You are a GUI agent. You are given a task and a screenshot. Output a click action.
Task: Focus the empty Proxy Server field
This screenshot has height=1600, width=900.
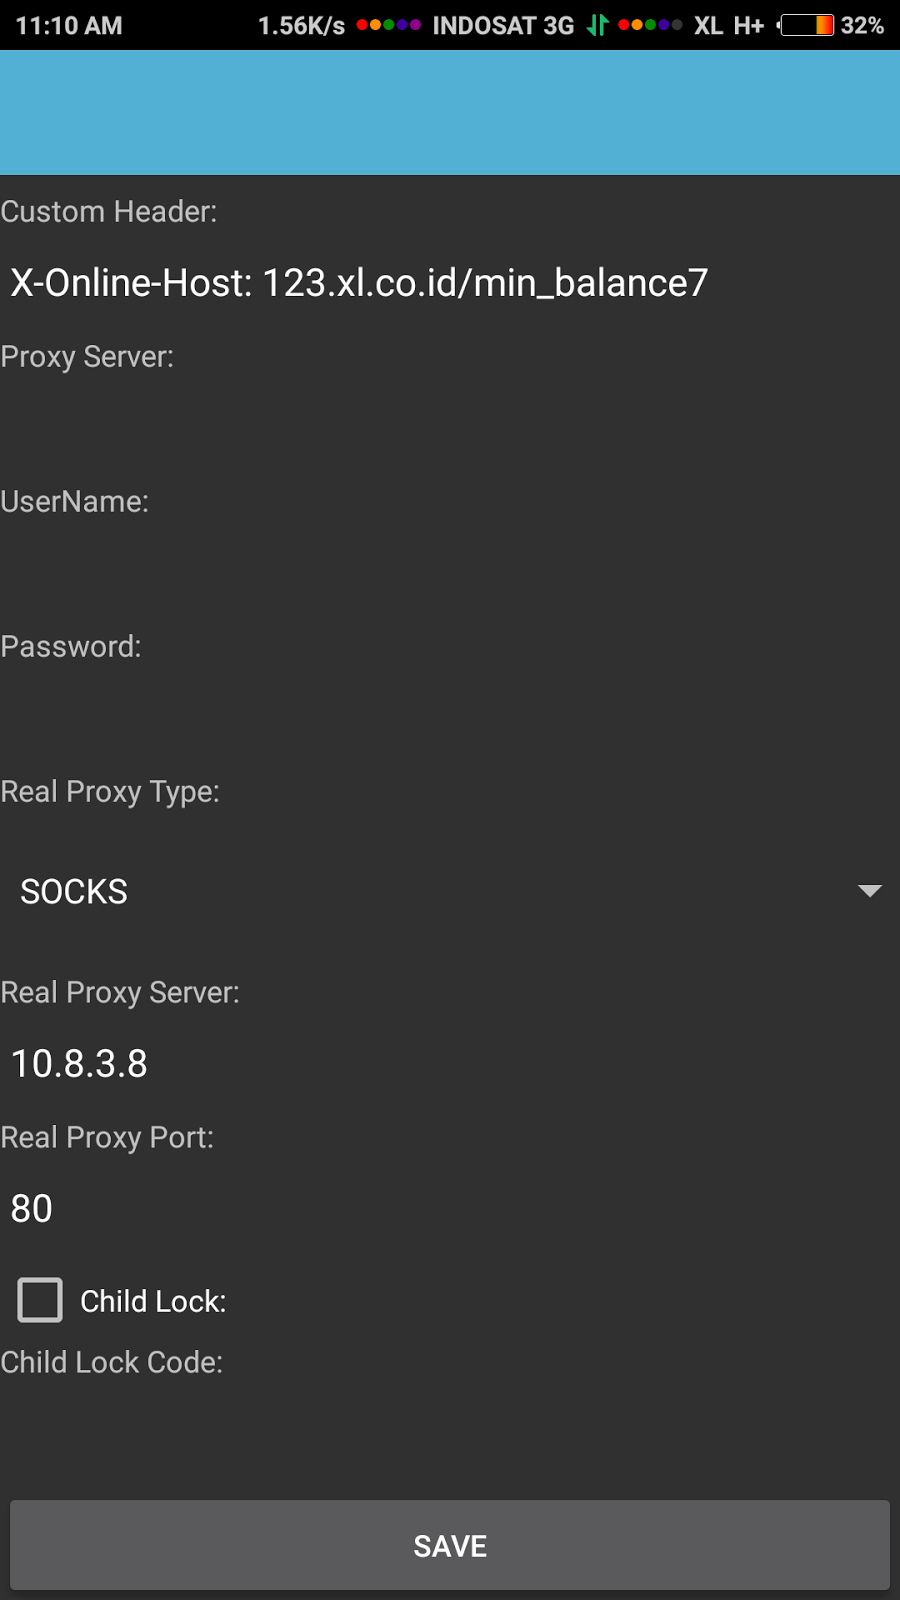pyautogui.click(x=450, y=428)
